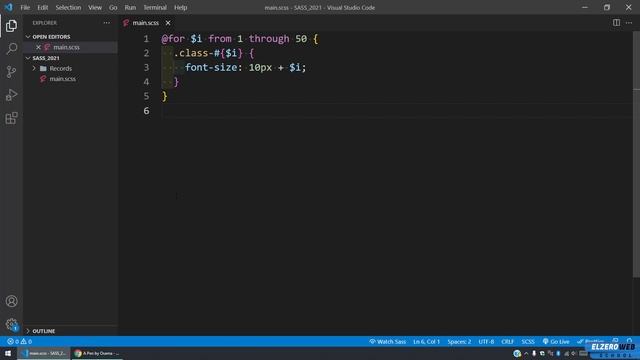Open the Go menu
This screenshot has width=640, height=360.
pyautogui.click(x=113, y=7)
